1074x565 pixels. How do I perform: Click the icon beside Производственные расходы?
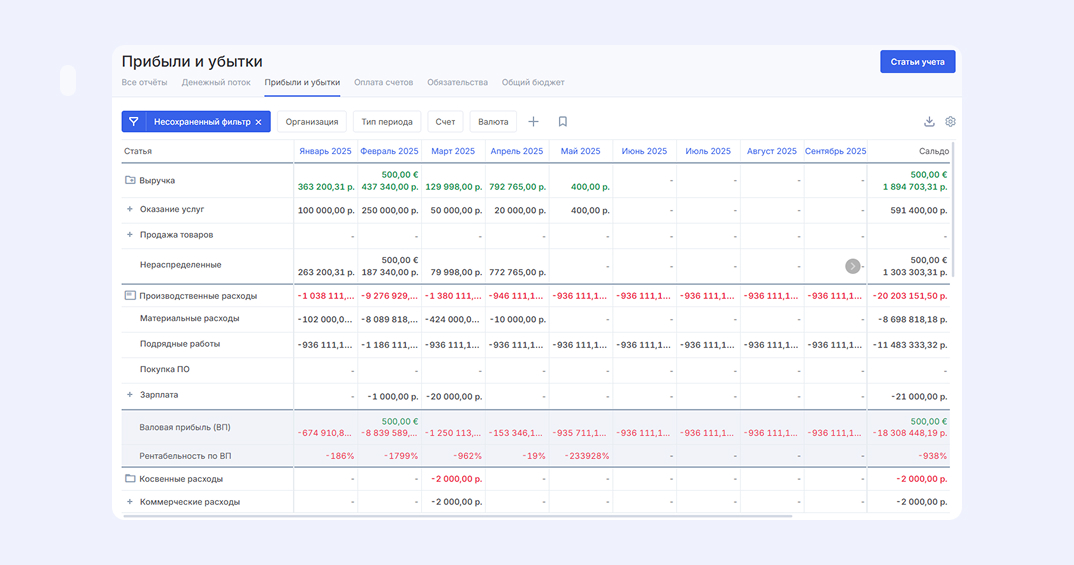coord(130,296)
